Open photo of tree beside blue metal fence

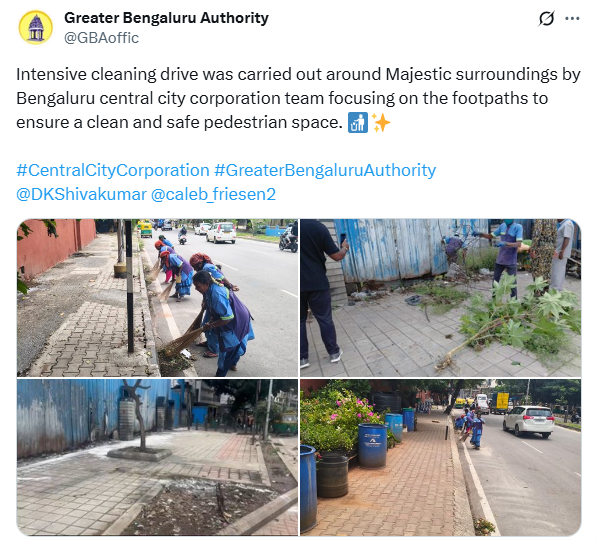tap(158, 457)
